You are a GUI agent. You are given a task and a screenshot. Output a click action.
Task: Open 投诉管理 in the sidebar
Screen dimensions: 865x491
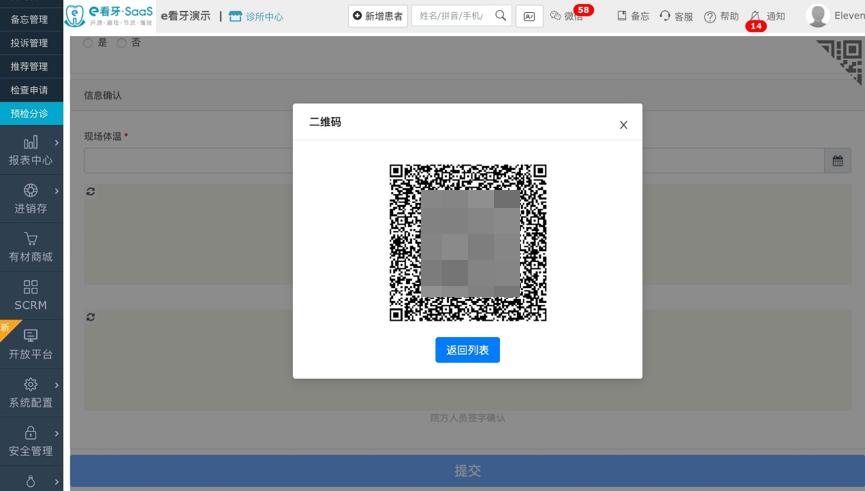point(29,43)
